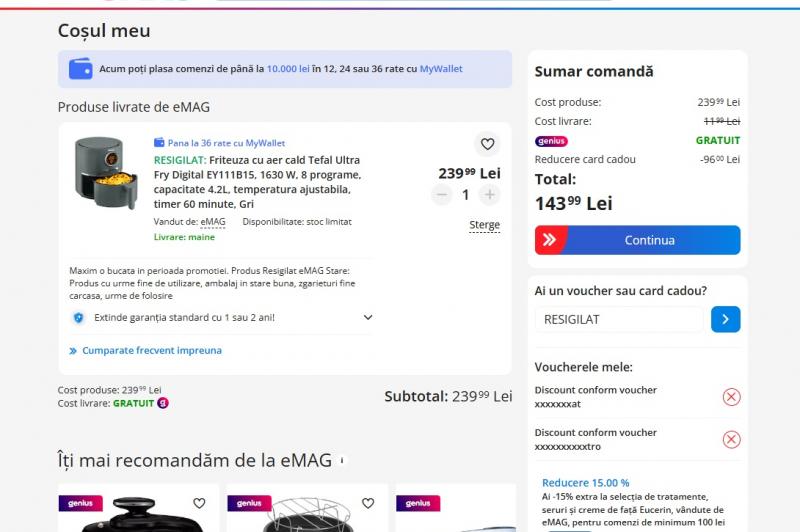
Task: Apply voucher code with blue arrow button
Action: click(726, 319)
